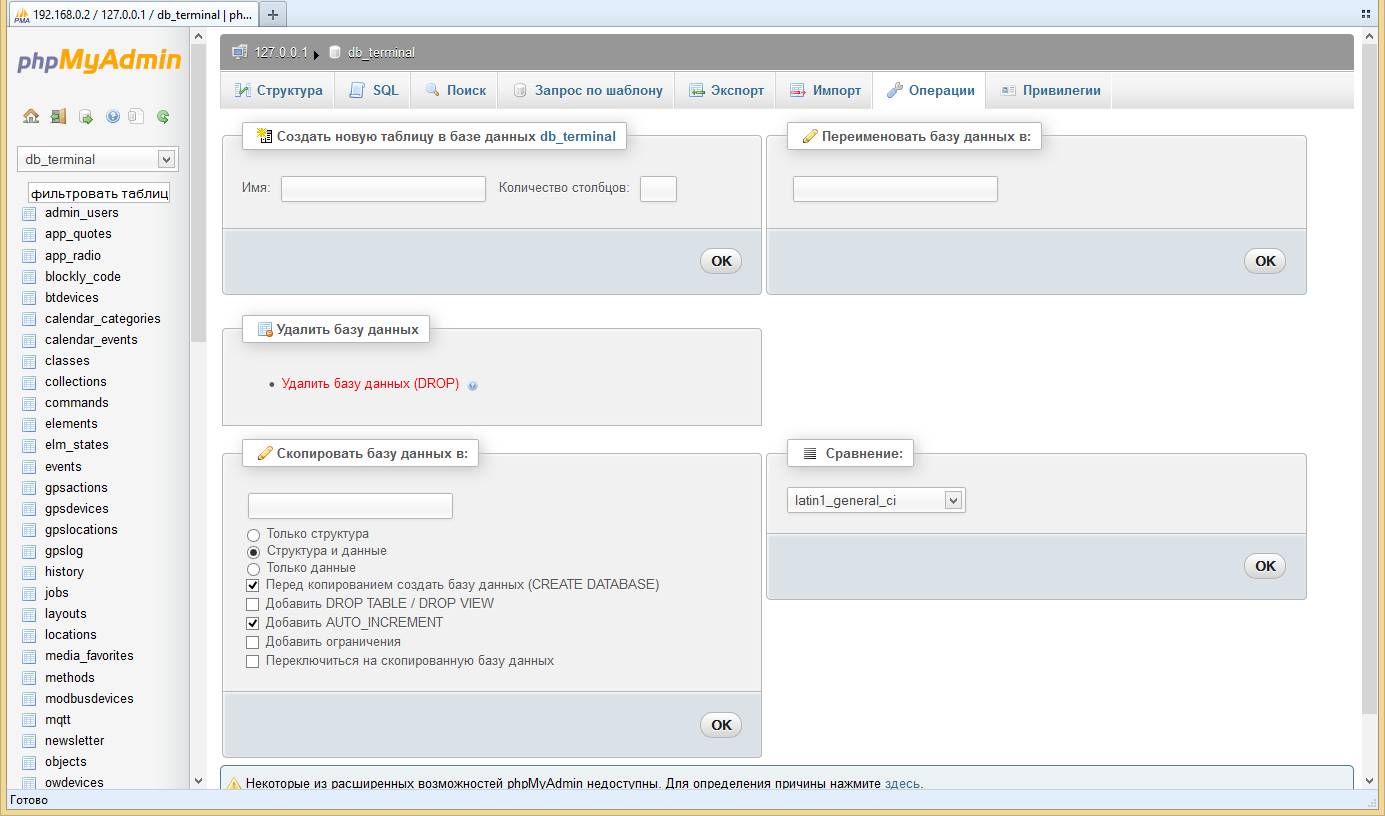Click the table icon beside elements

coord(29,424)
